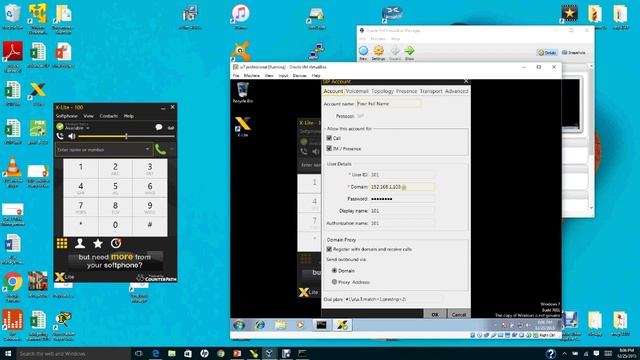Image resolution: width=640 pixels, height=360 pixels.
Task: Switch to the Voicemail tab in SIP Account
Action: pyautogui.click(x=357, y=91)
